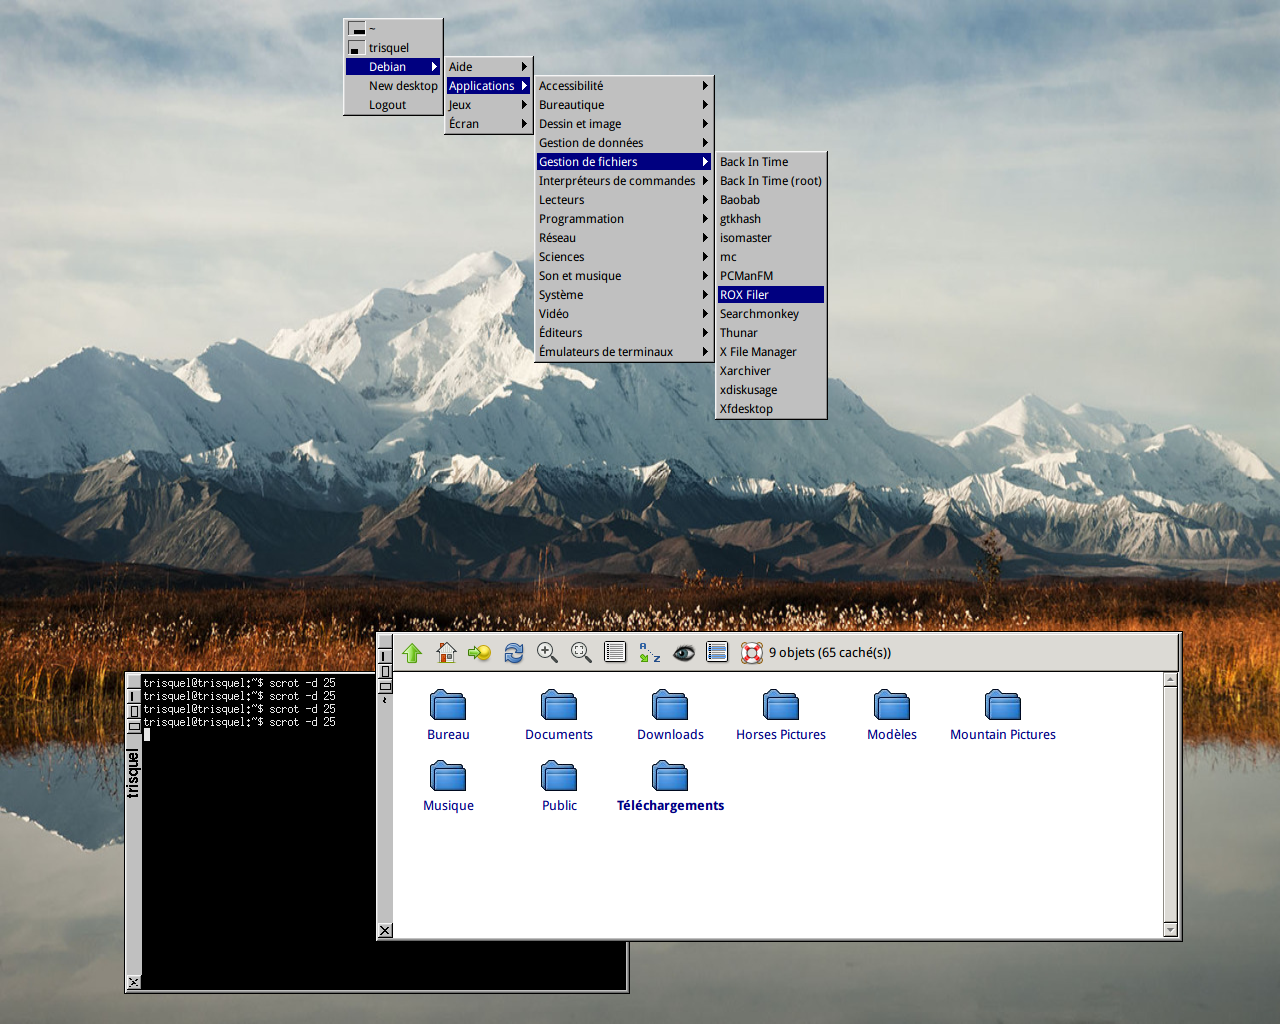
Task: Click the '~' window entry in root menu
Action: (x=393, y=29)
